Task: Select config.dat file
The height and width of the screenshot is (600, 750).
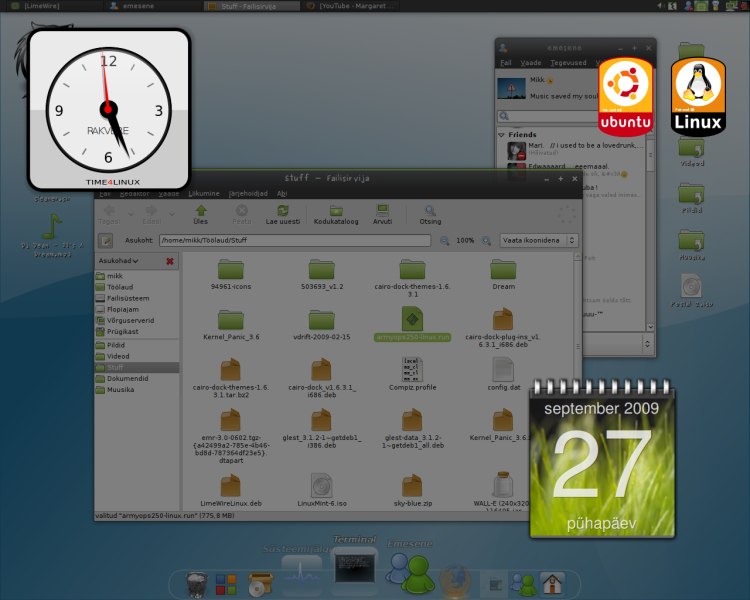Action: [503, 374]
